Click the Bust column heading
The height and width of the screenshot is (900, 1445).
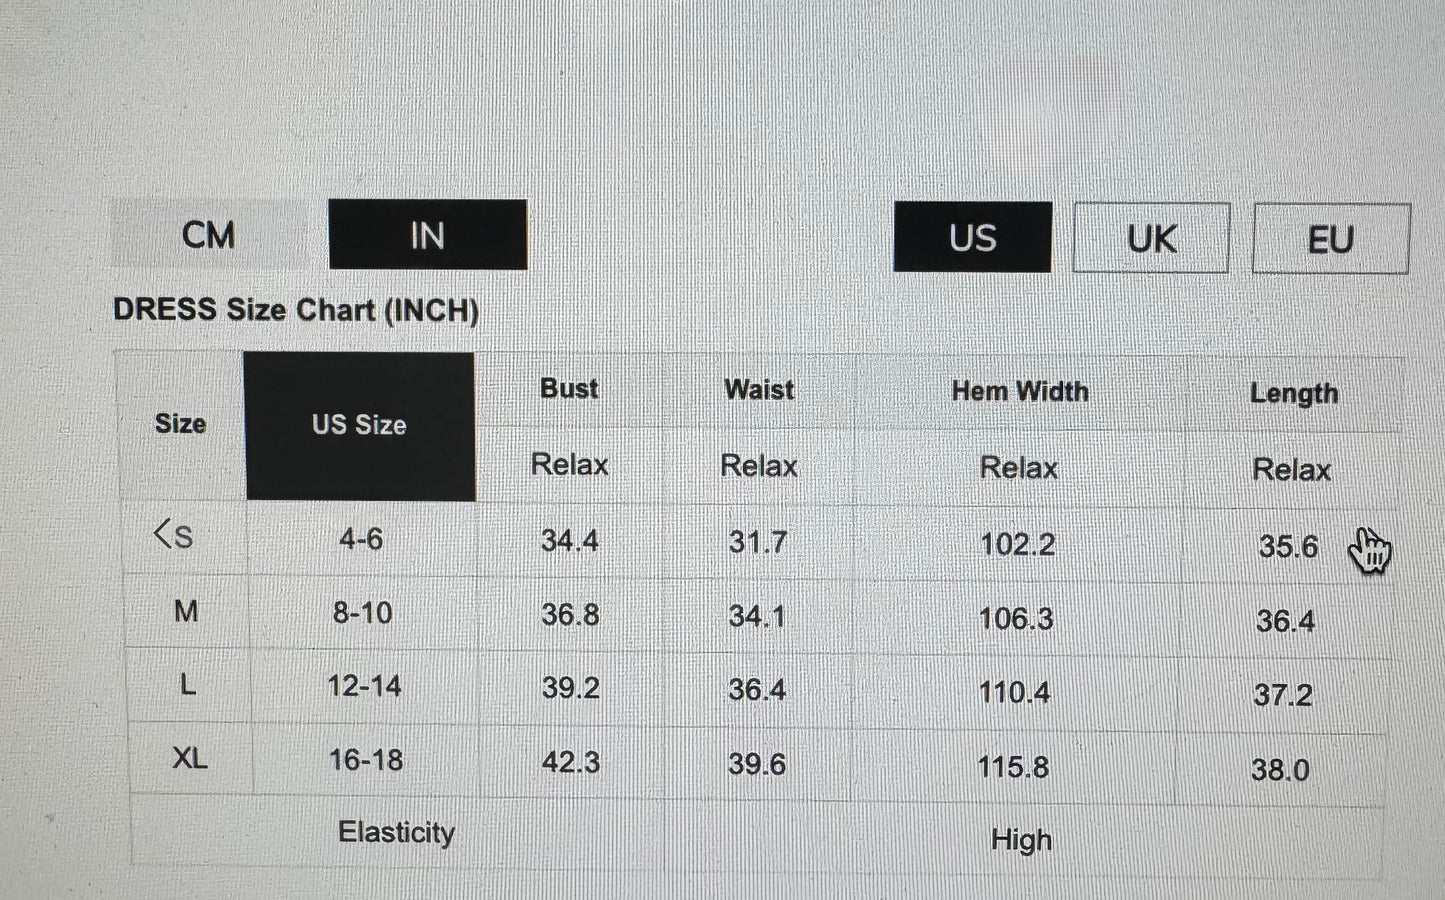(569, 388)
